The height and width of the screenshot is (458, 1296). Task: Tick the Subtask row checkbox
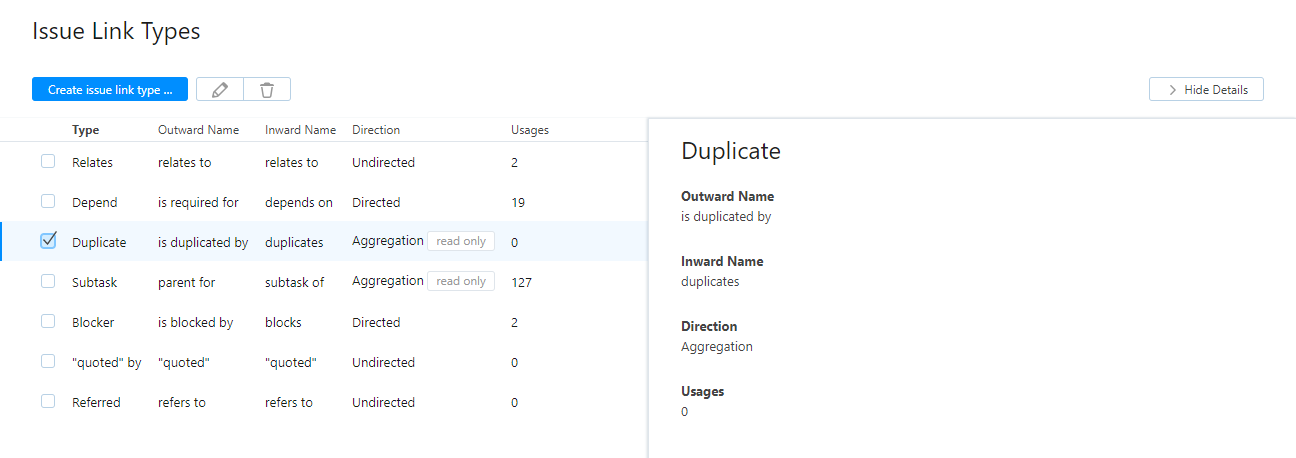click(48, 282)
